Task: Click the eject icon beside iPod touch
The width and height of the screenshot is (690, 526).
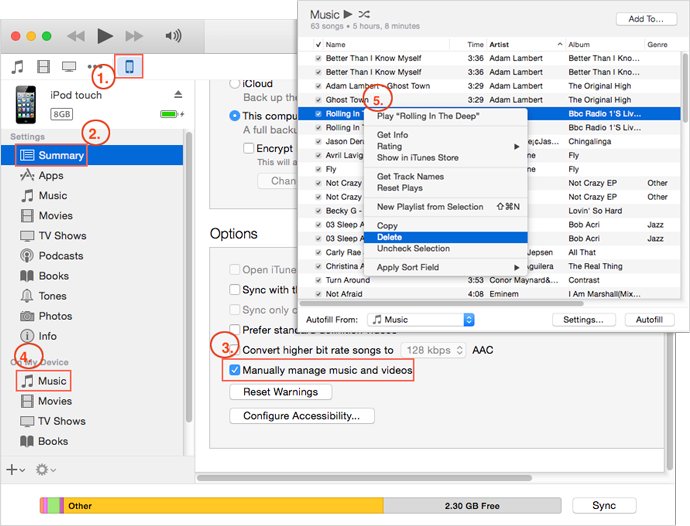Action: click(178, 95)
